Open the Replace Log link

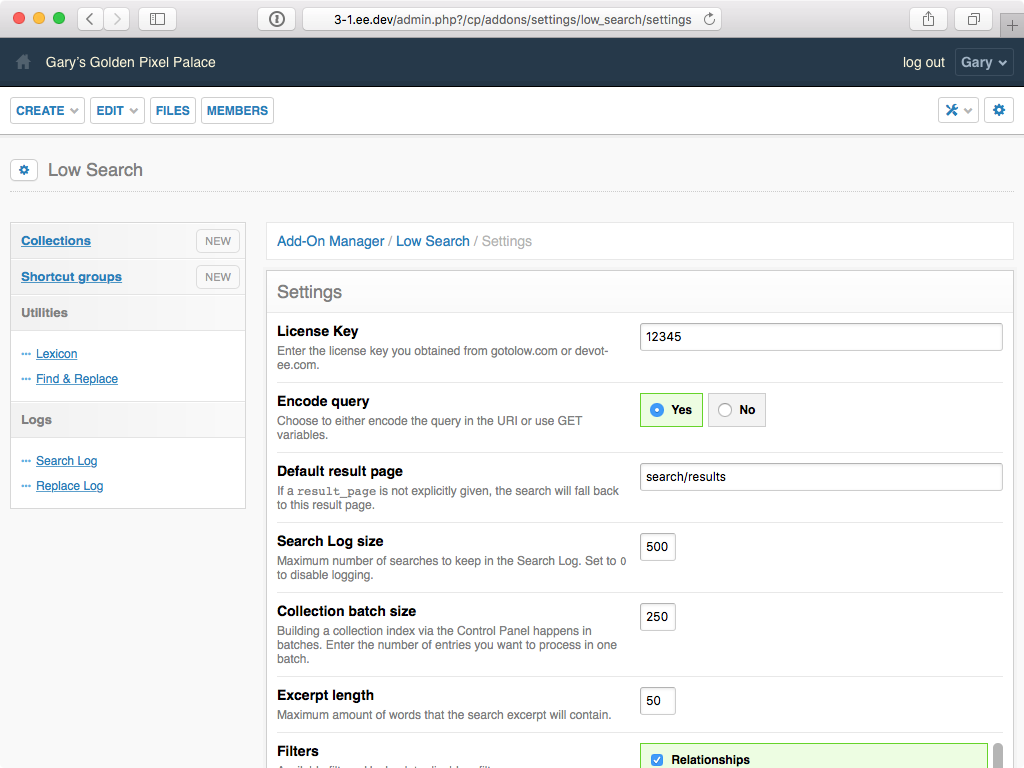[x=70, y=486]
